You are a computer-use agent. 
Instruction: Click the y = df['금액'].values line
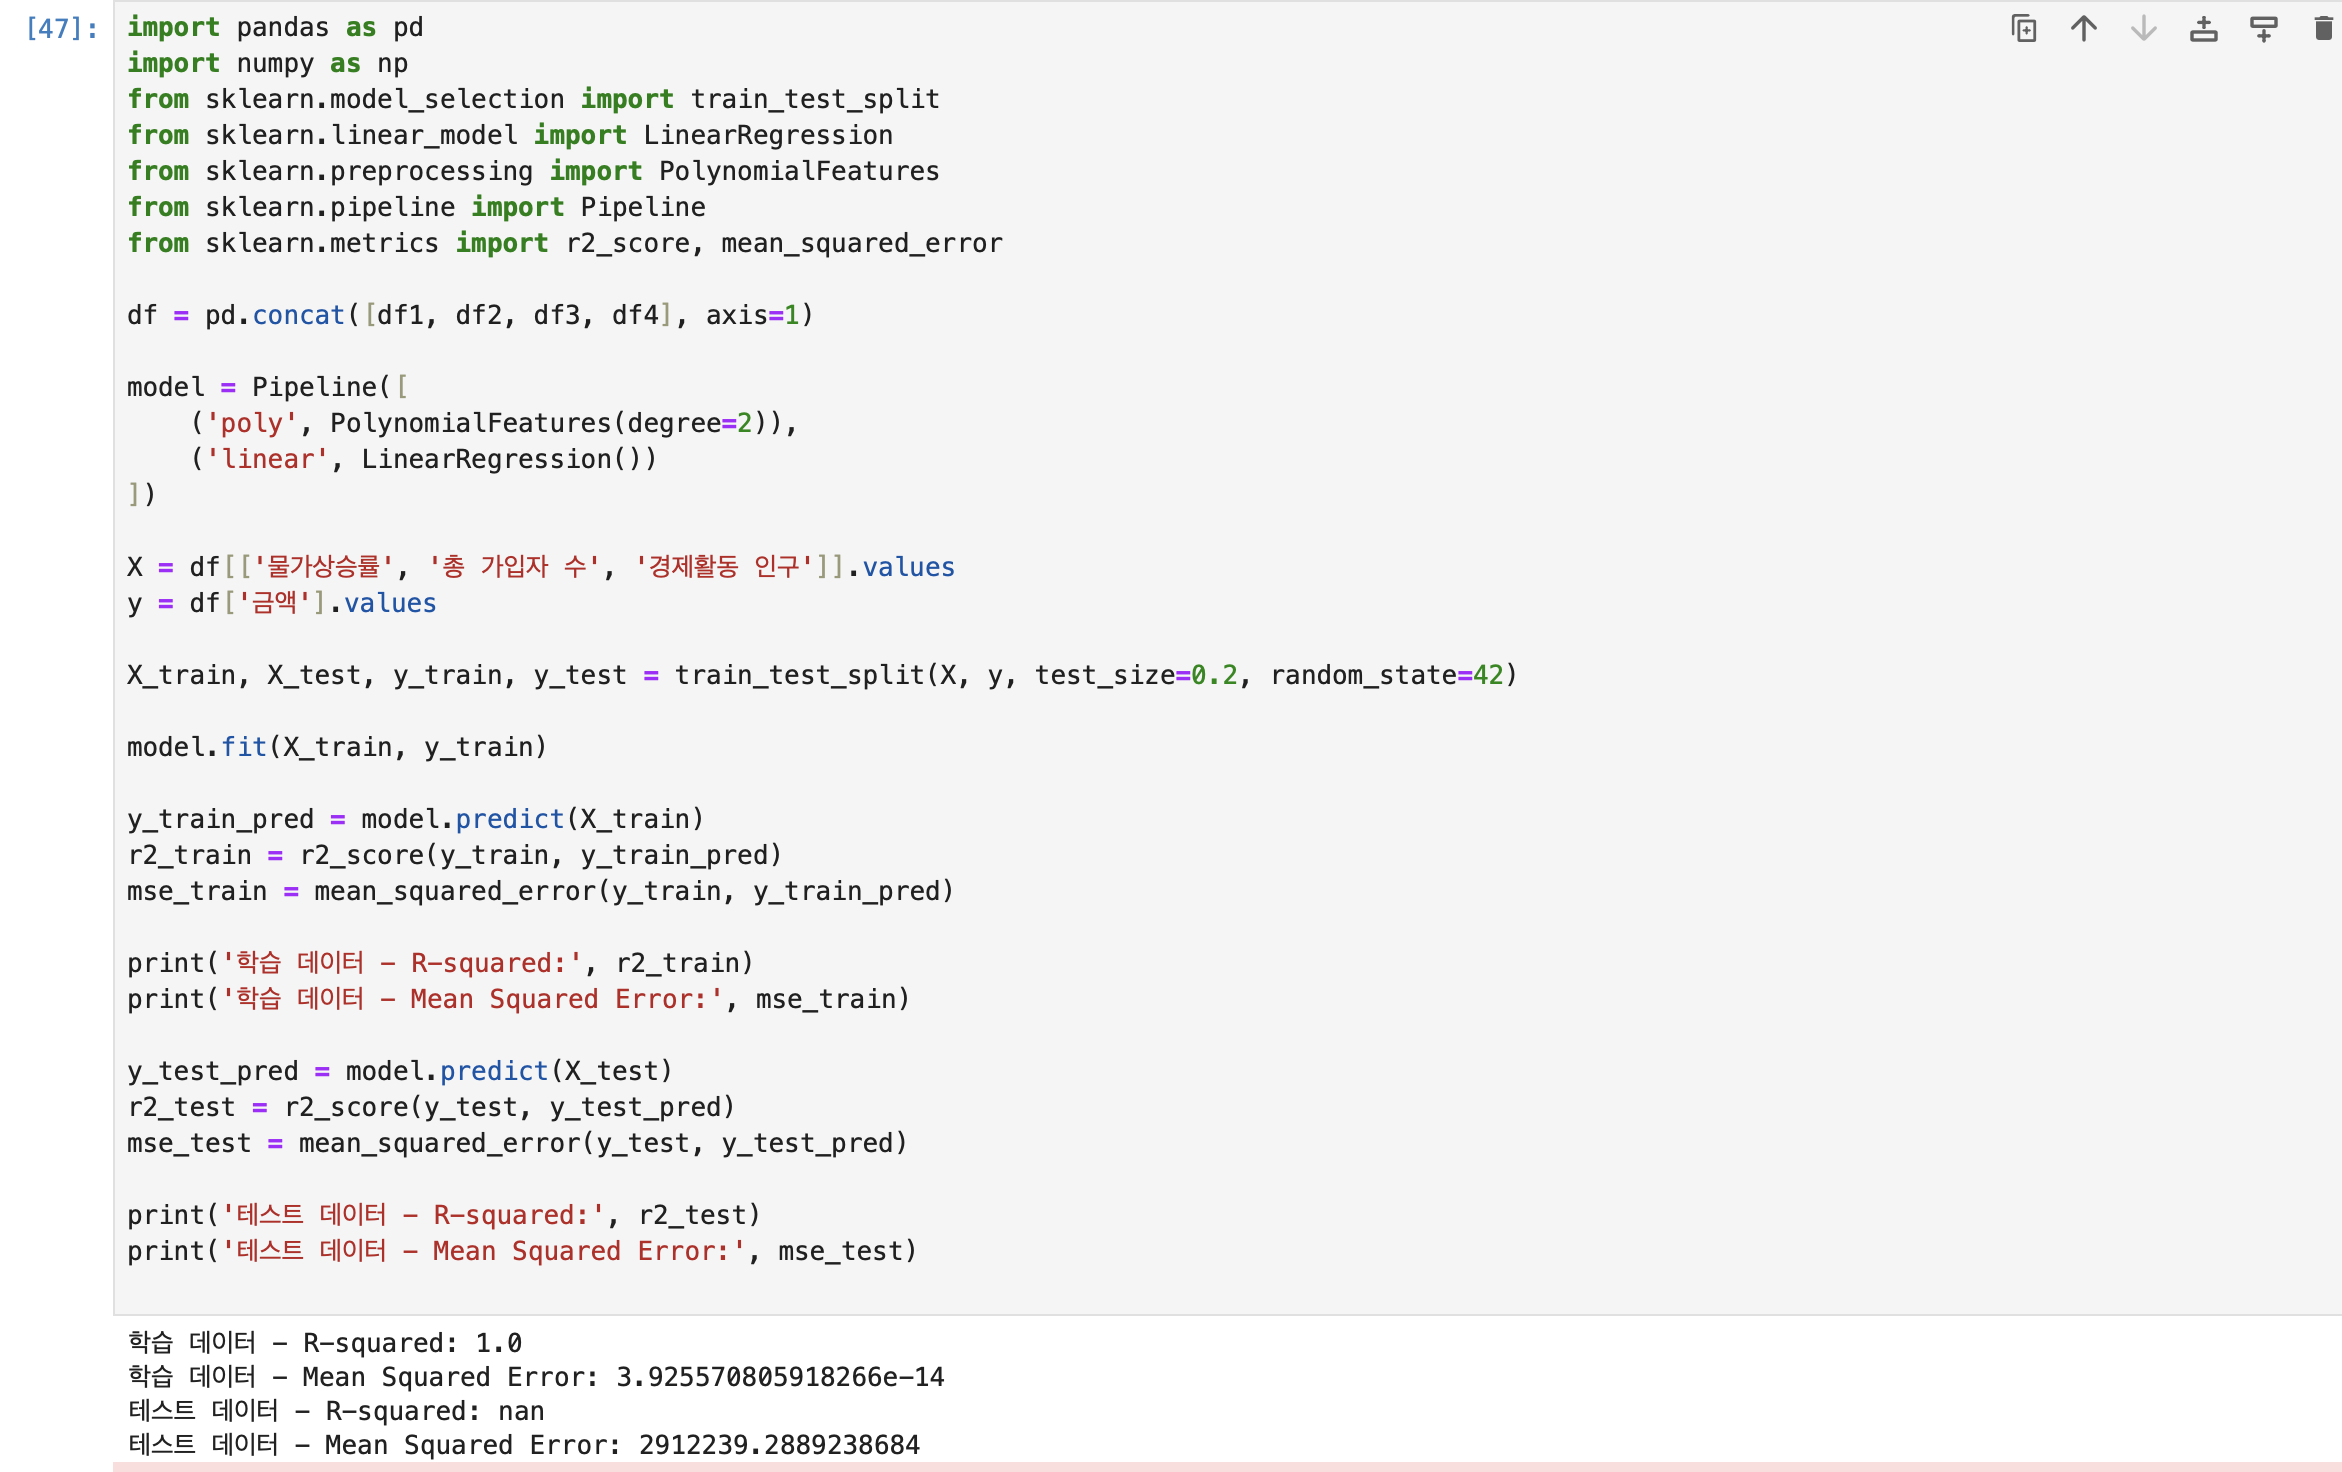(x=282, y=603)
